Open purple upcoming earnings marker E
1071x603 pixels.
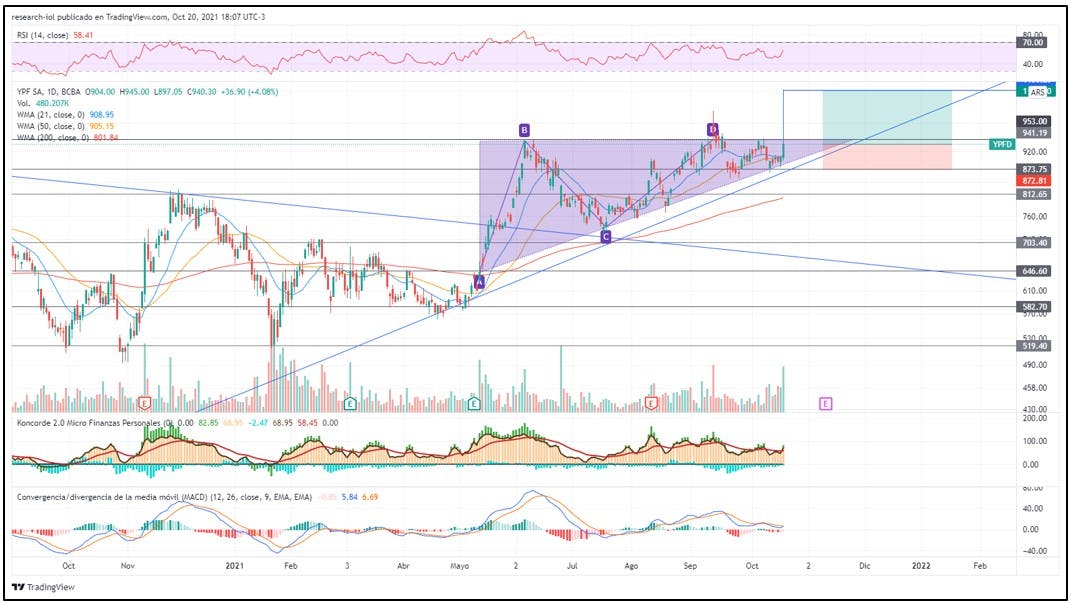point(825,404)
